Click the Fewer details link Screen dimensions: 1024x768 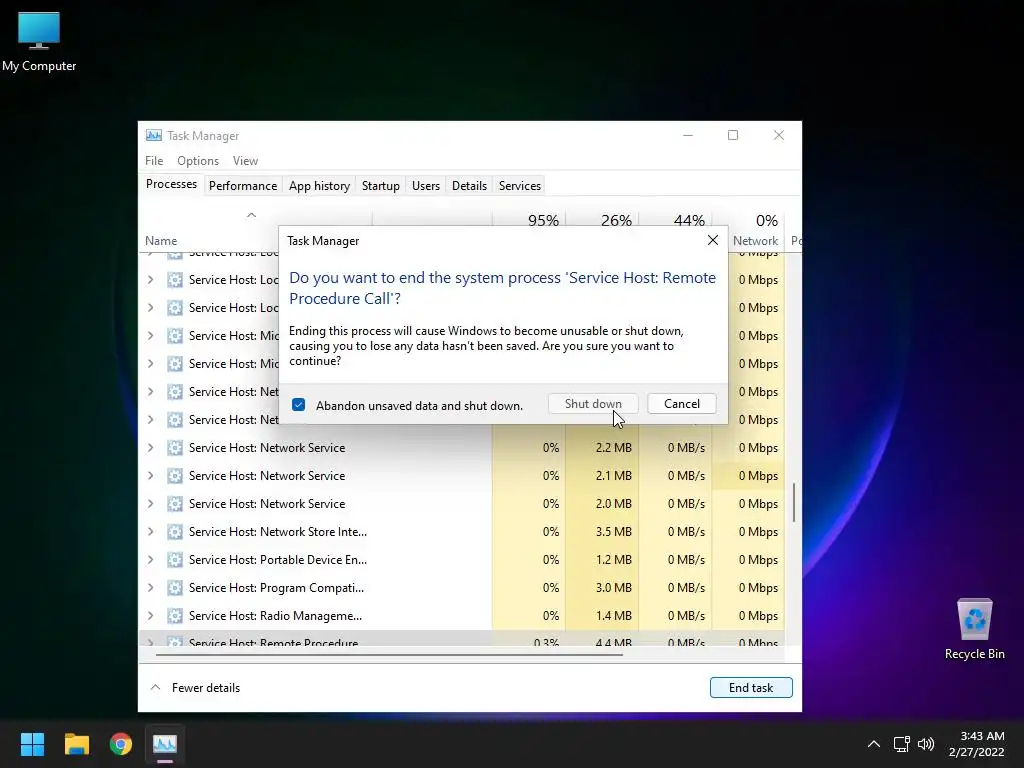tap(206, 688)
